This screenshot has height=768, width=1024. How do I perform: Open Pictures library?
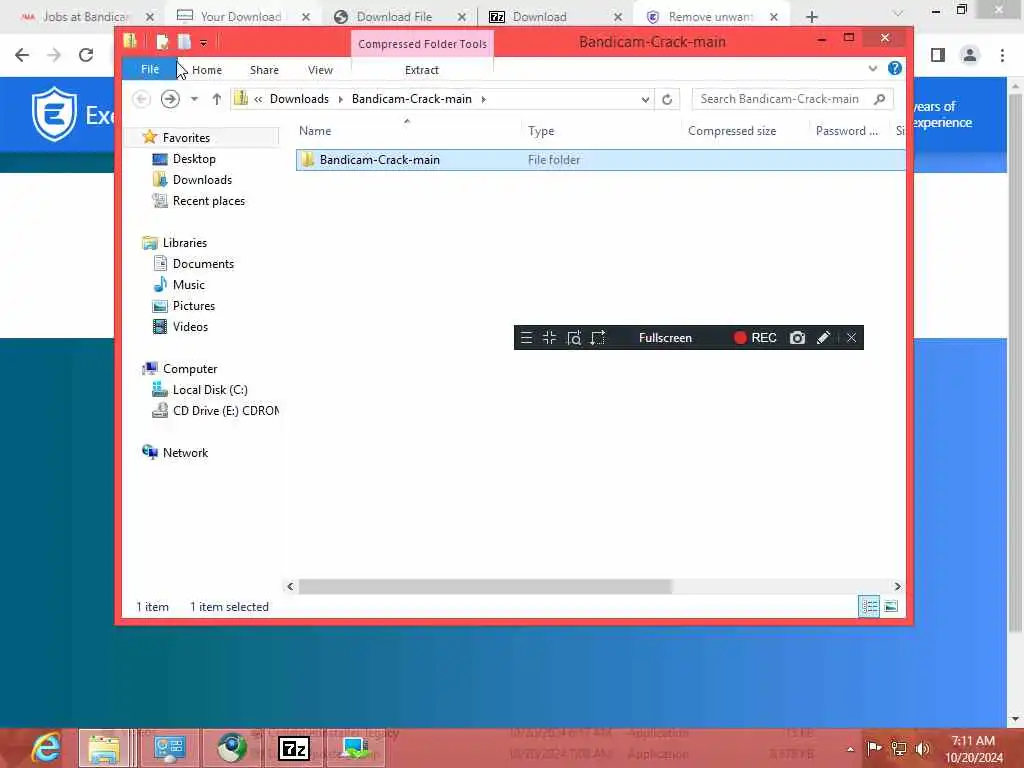click(193, 306)
